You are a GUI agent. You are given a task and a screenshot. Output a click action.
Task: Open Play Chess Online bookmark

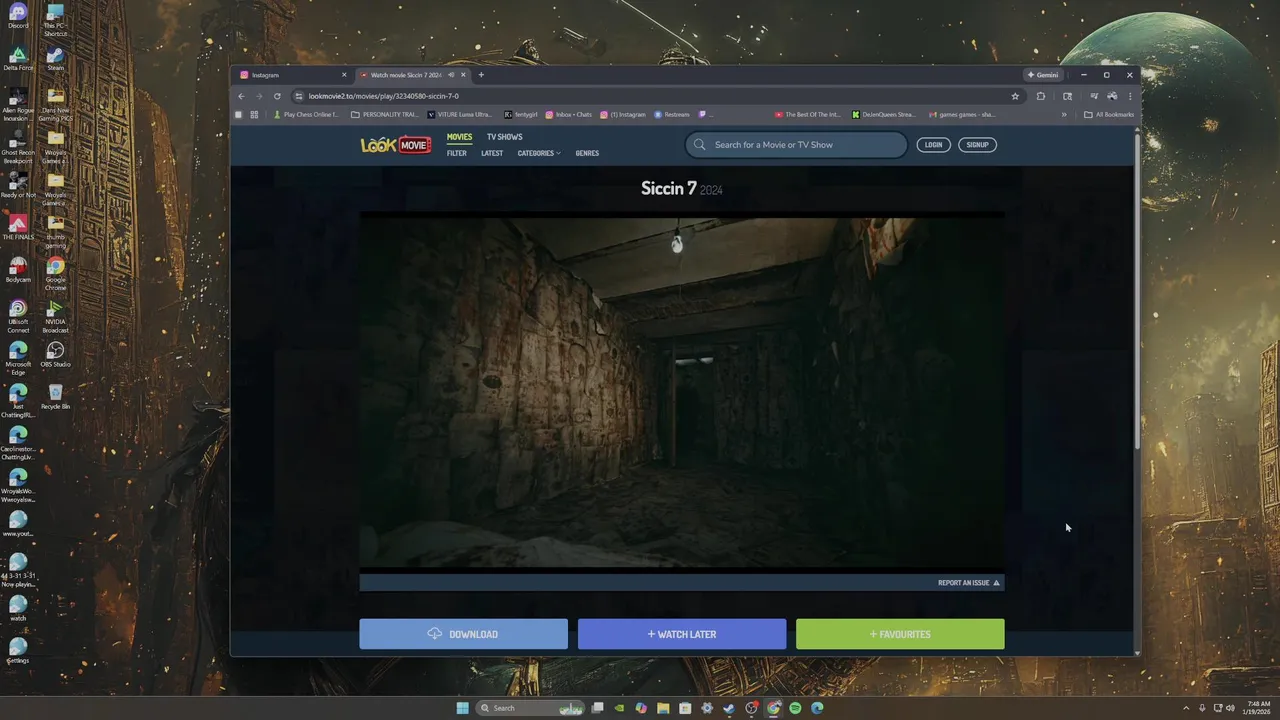click(x=307, y=114)
